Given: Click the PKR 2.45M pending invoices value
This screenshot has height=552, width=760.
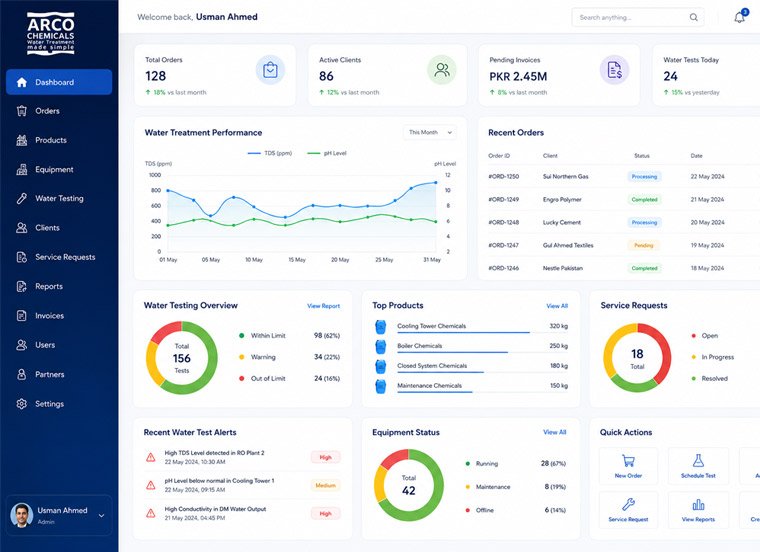Looking at the screenshot, I should click(518, 77).
